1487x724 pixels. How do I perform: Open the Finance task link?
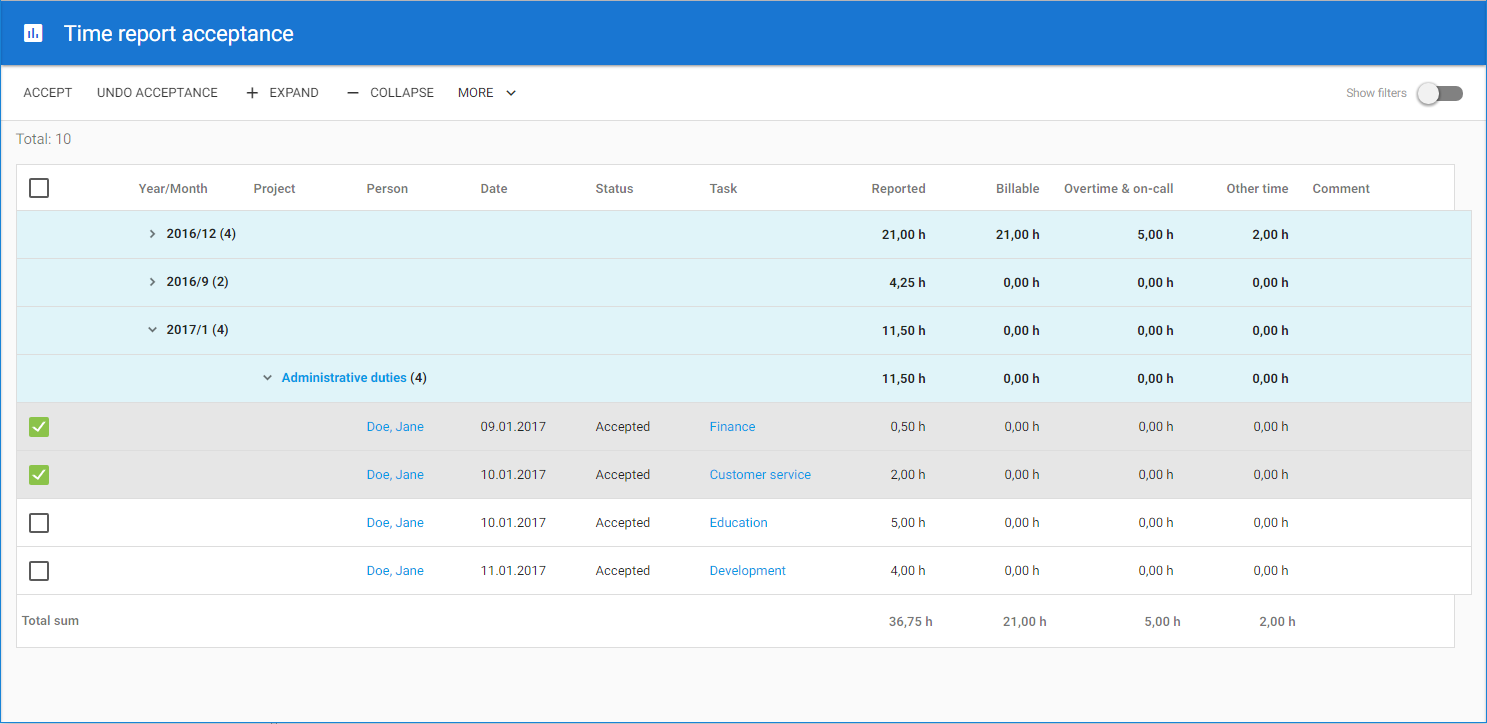coord(732,427)
